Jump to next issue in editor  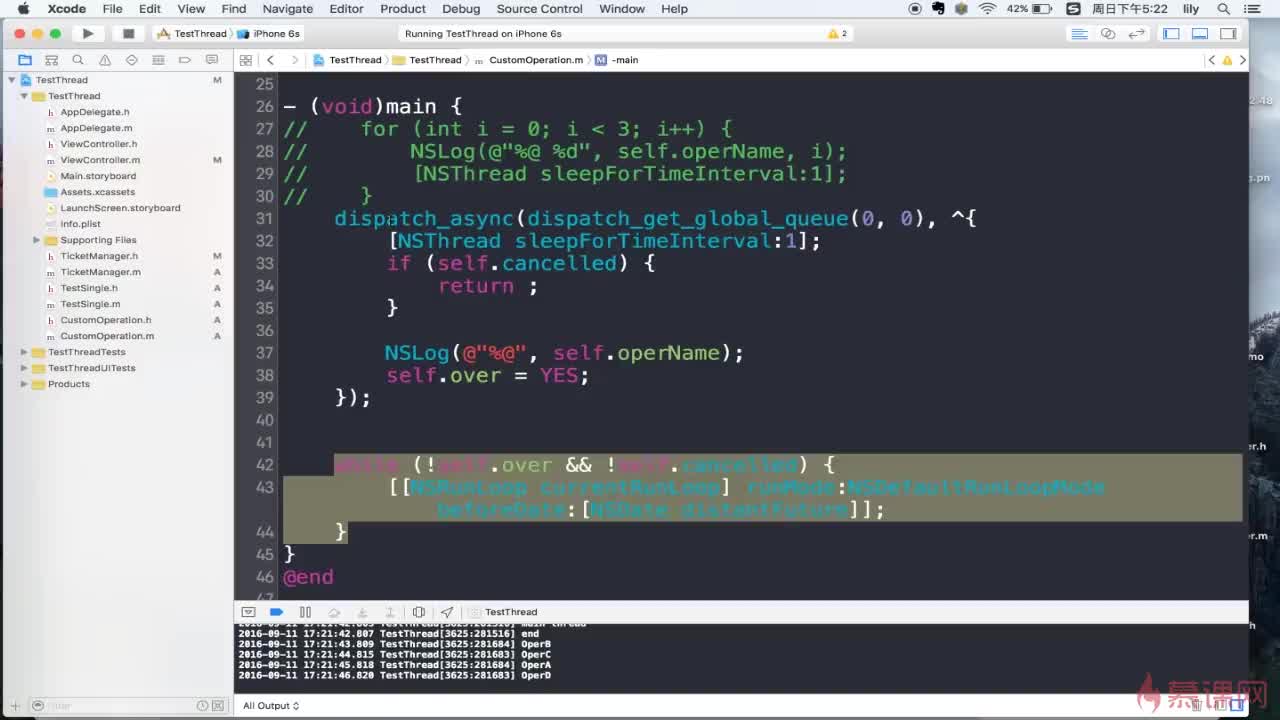[1243, 60]
